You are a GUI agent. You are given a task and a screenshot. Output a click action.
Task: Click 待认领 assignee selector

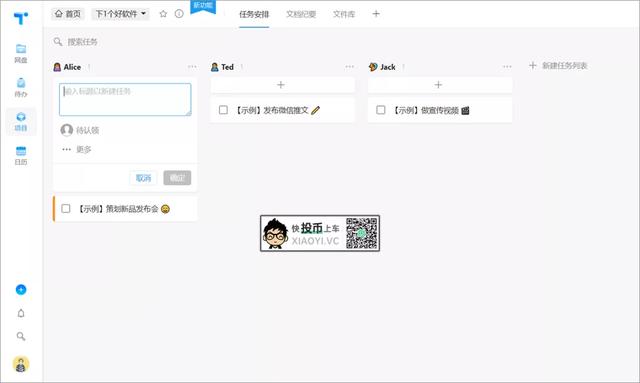(80, 130)
